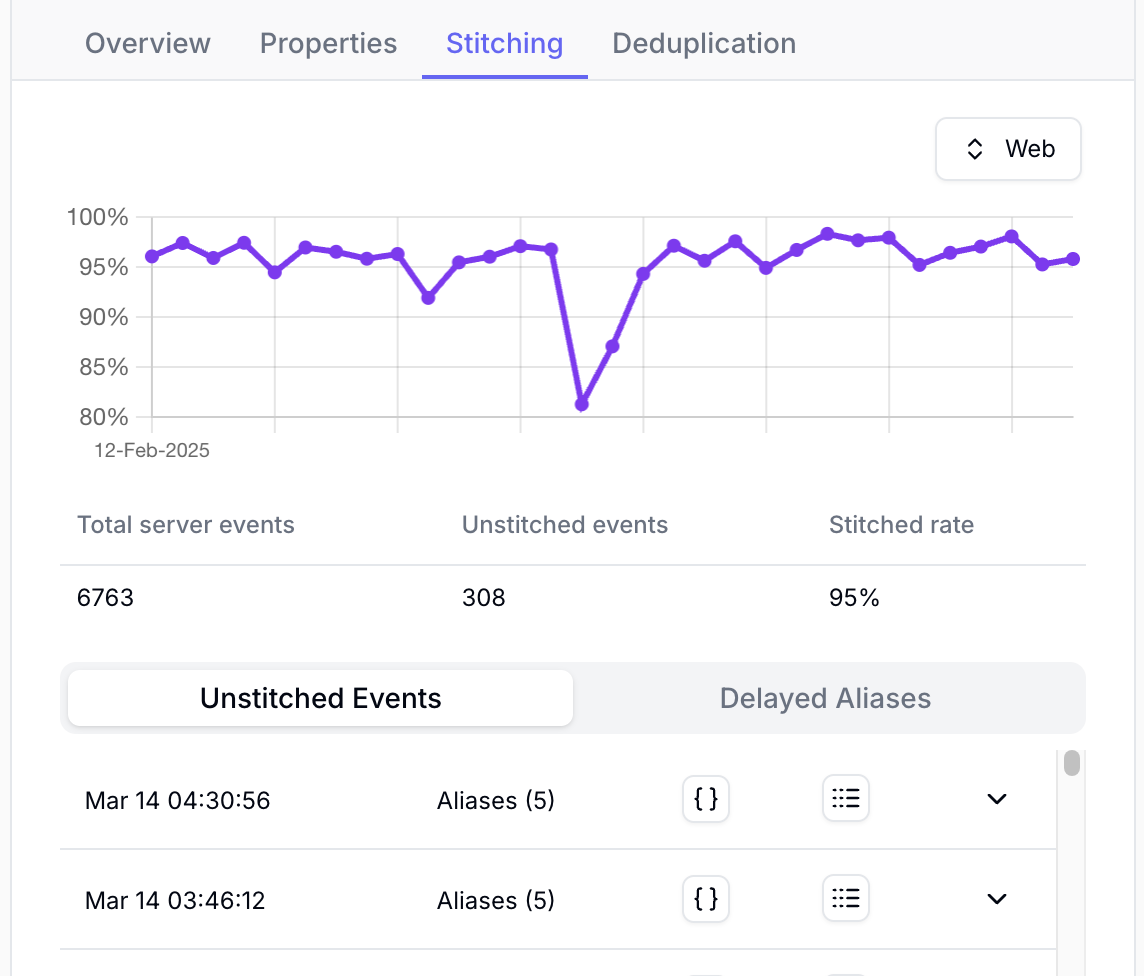Image resolution: width=1144 pixels, height=976 pixels.
Task: Click the last chart data point
Action: pos(1072,259)
